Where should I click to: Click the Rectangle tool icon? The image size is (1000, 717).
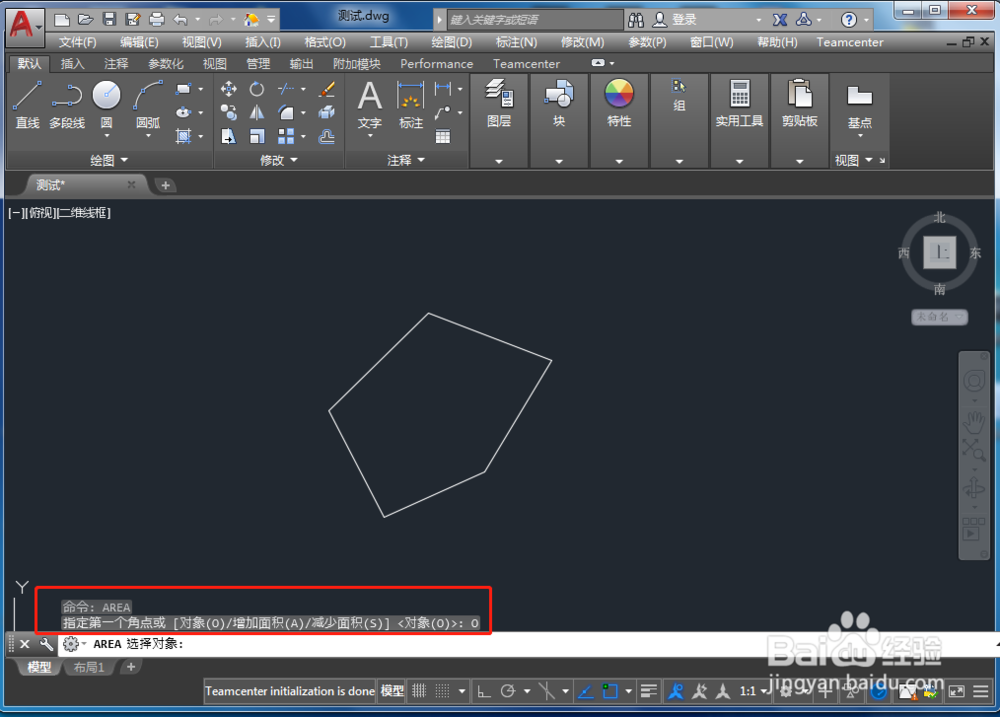click(184, 89)
